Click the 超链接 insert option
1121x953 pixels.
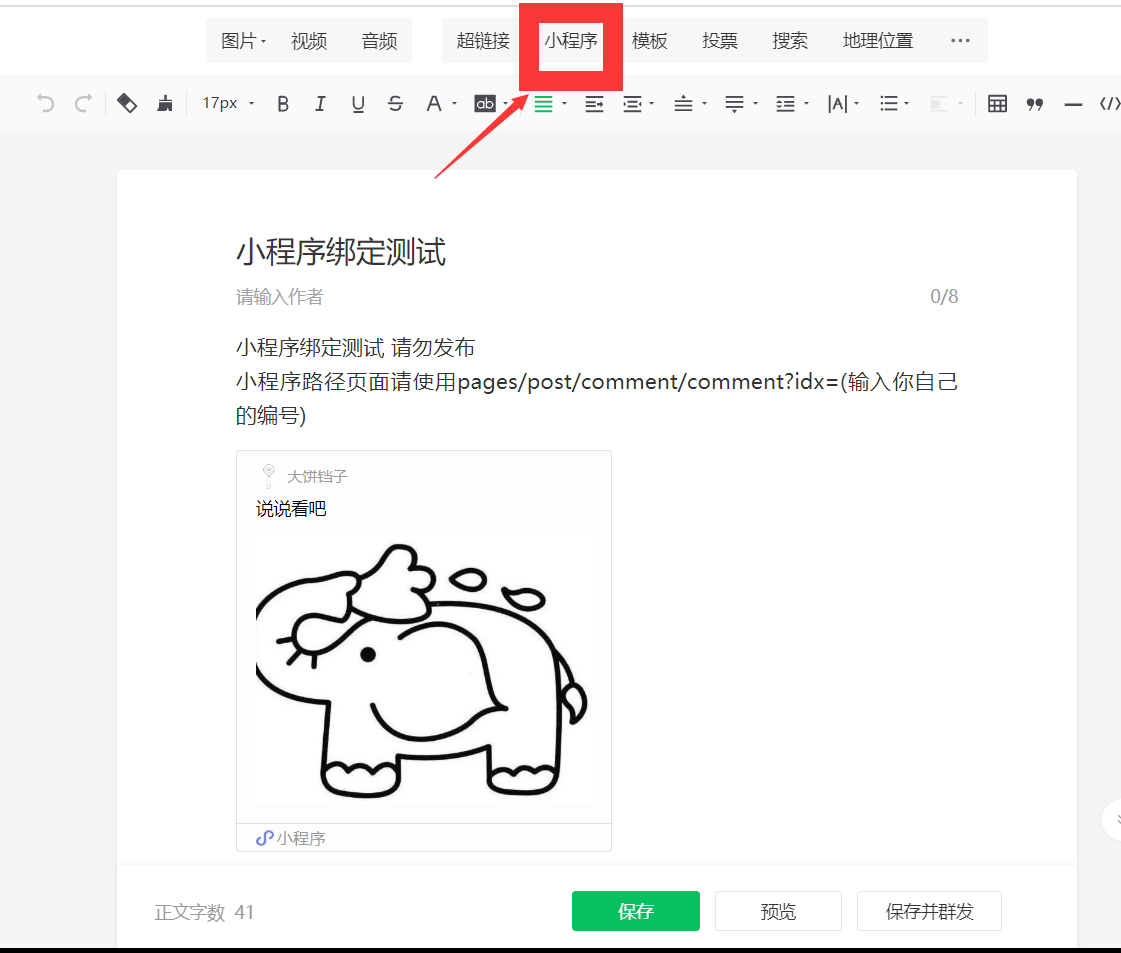click(x=483, y=41)
